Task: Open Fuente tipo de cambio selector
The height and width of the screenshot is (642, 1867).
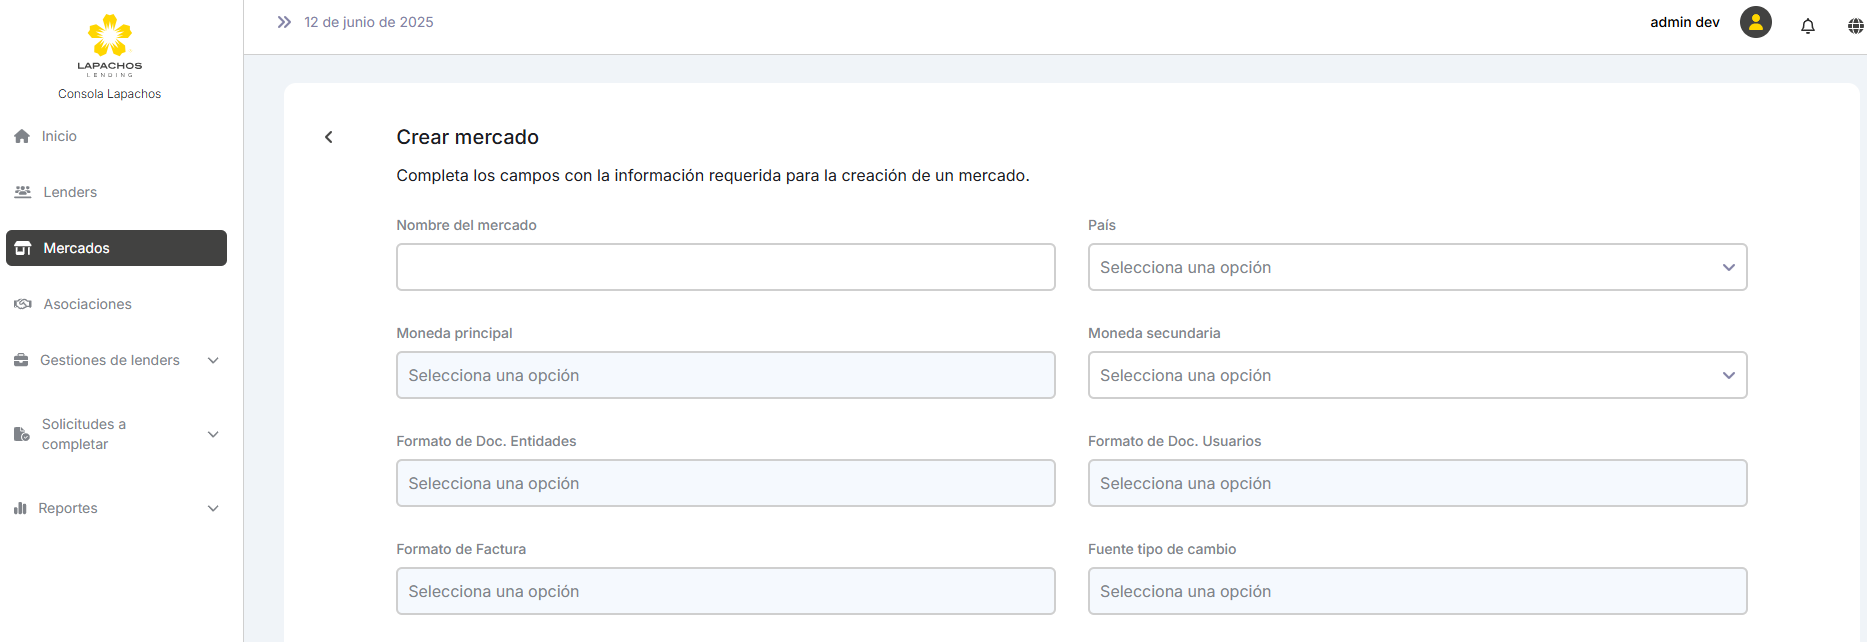Action: click(1416, 591)
